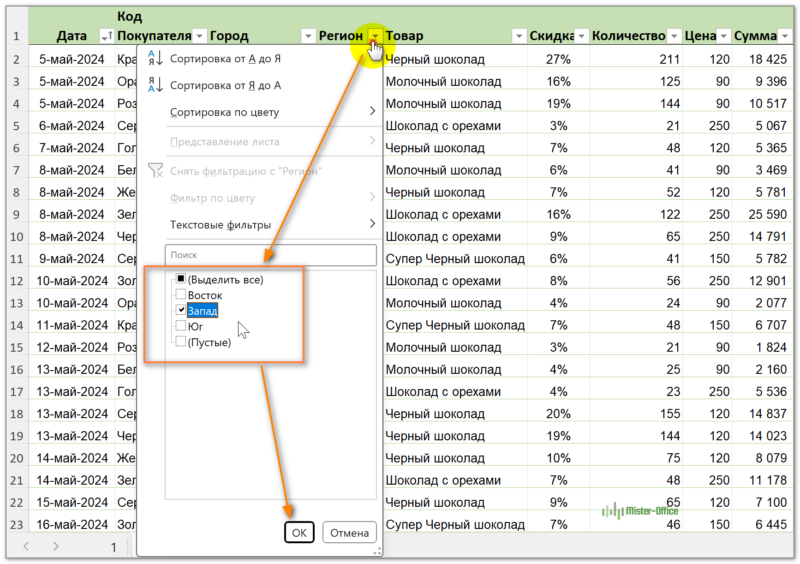Click the next sheet navigation arrow
800x564 pixels.
tap(57, 546)
